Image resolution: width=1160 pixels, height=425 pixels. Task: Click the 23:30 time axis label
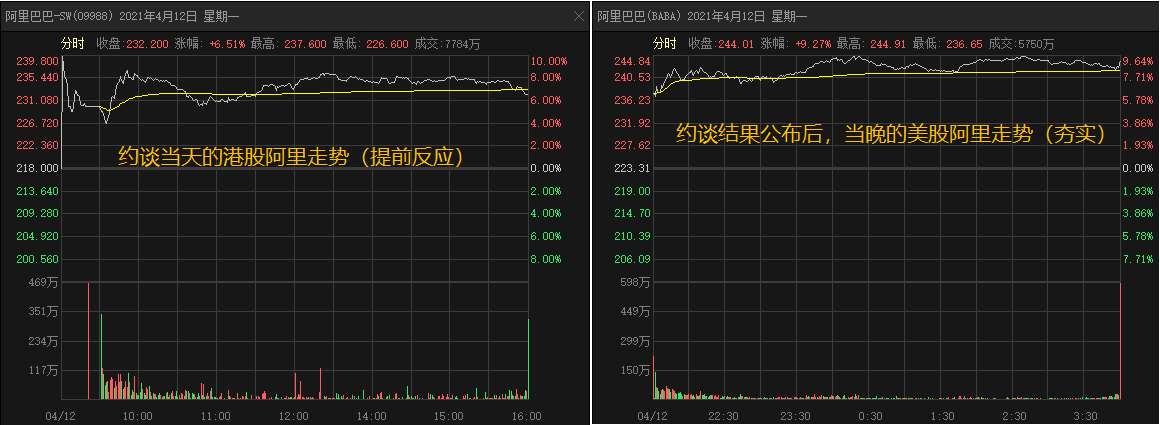click(797, 415)
